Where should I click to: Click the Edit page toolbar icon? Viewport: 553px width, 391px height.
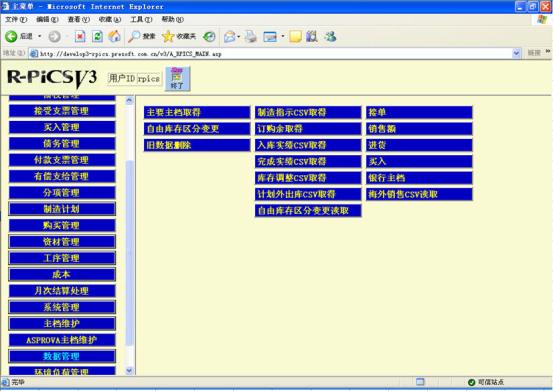[x=270, y=37]
